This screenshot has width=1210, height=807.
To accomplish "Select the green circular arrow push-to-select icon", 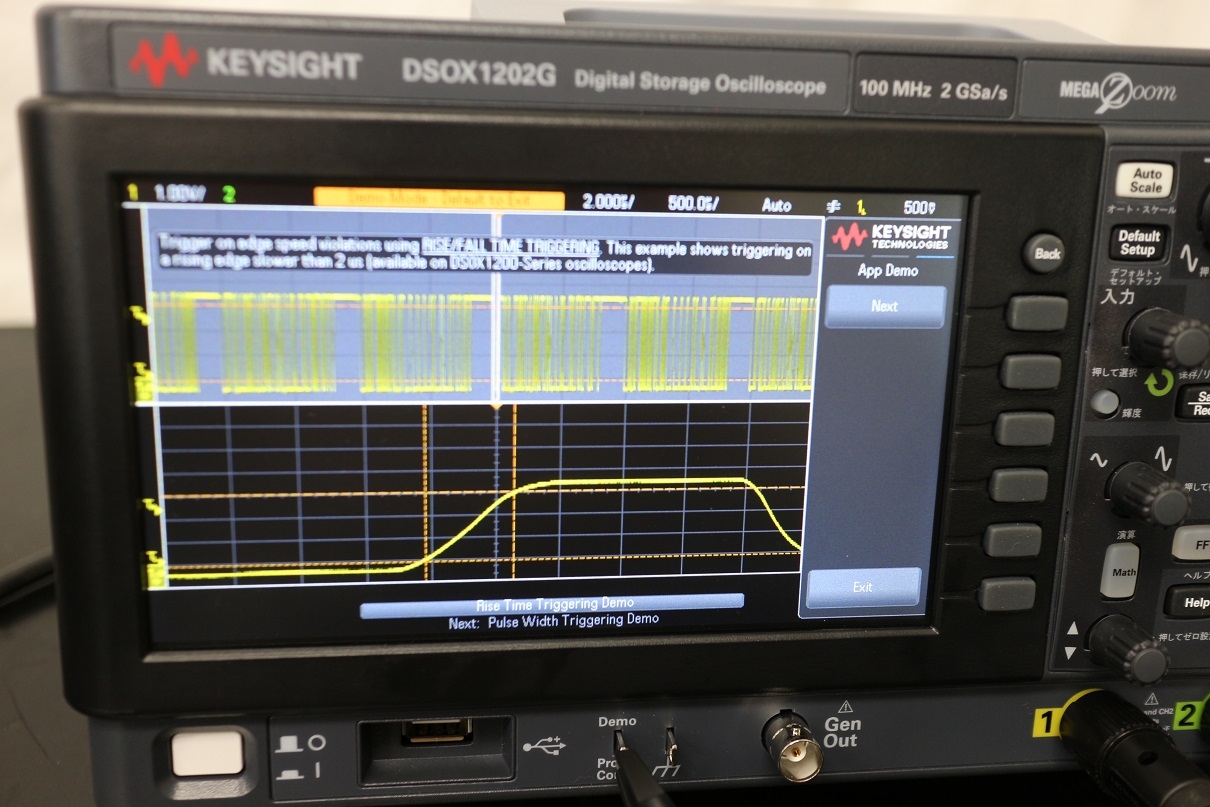I will tap(1160, 384).
